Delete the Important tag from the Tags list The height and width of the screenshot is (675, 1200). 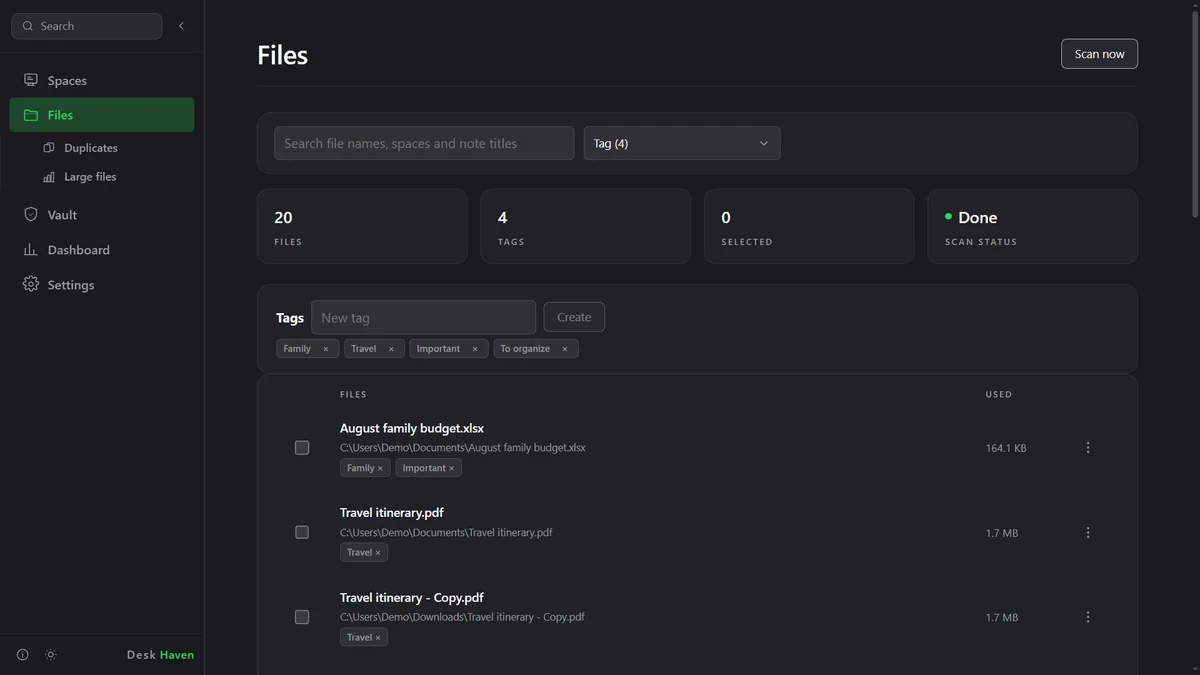475,349
